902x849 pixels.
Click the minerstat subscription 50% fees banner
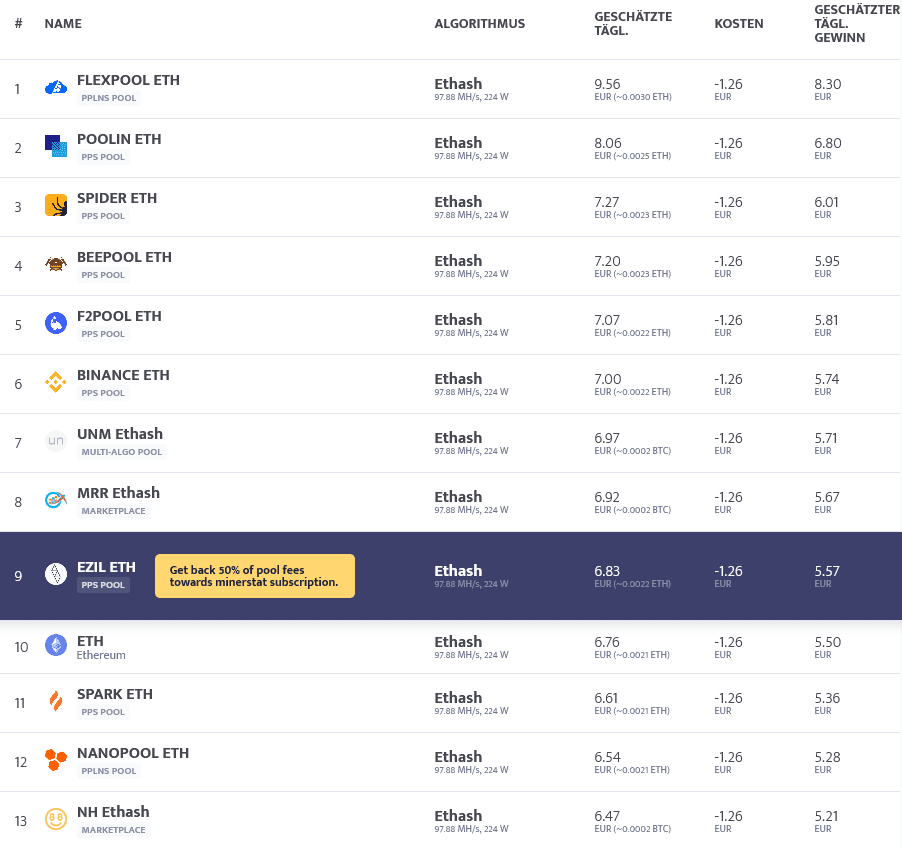click(255, 576)
